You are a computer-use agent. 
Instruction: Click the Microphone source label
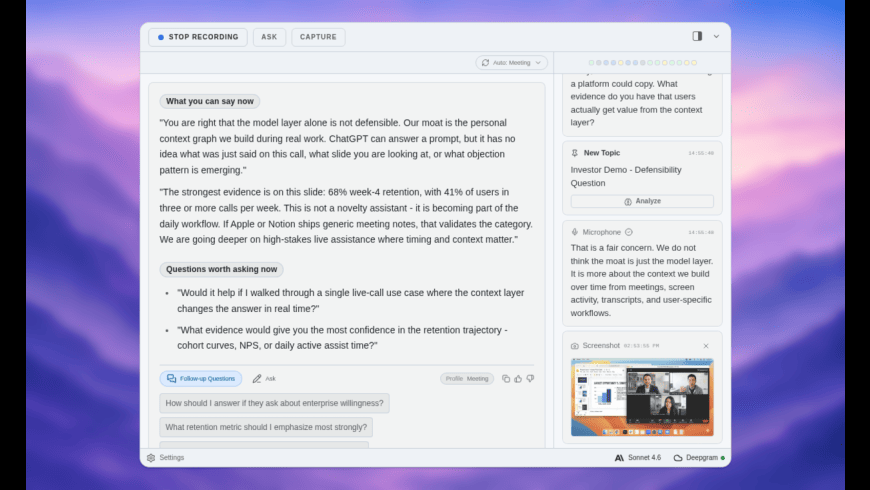(x=601, y=232)
